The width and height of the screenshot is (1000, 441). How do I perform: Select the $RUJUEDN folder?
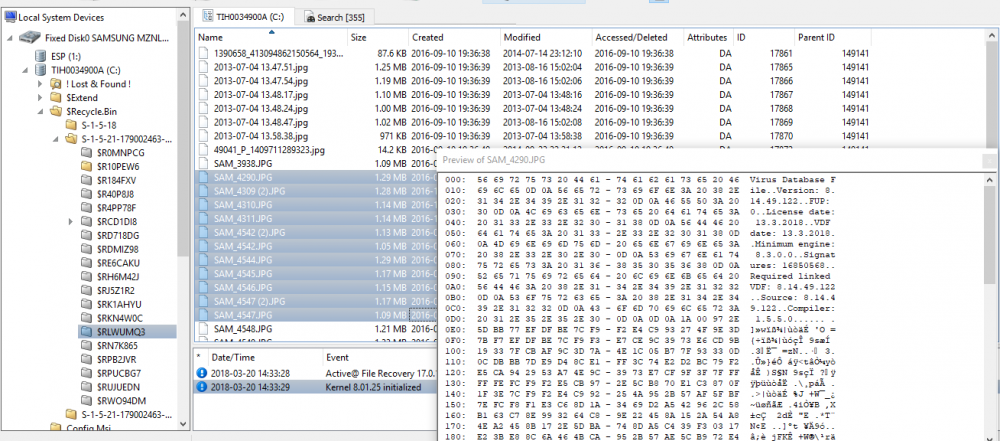click(118, 387)
